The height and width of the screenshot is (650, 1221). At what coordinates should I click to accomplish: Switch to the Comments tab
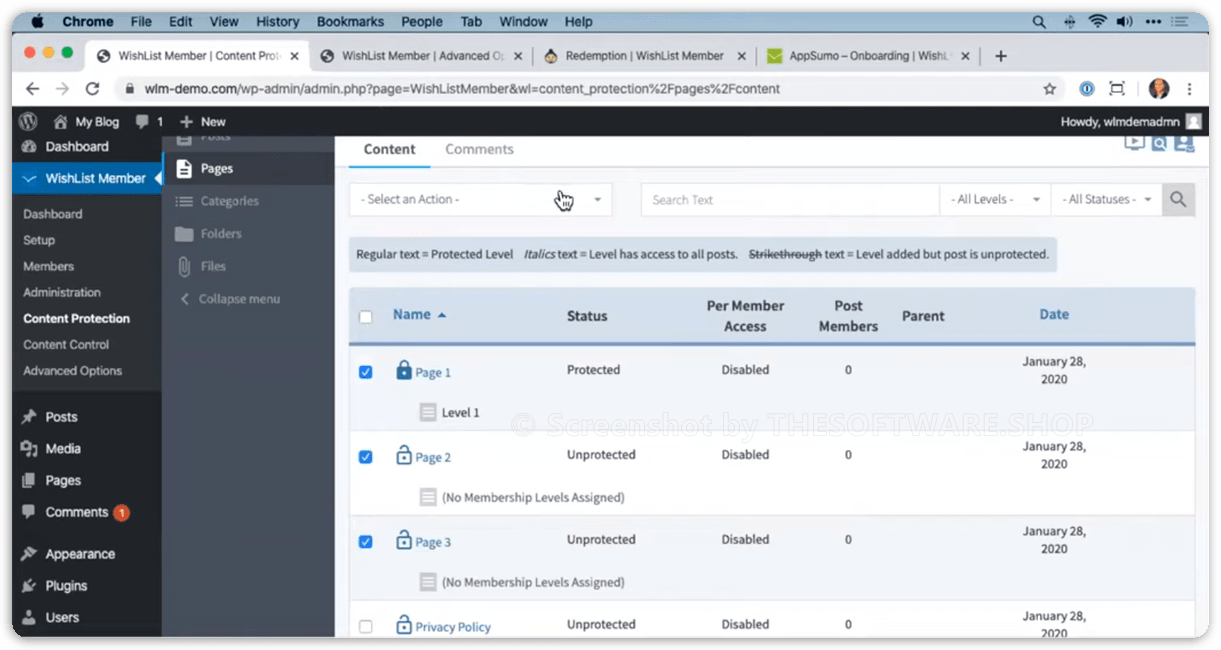479,149
